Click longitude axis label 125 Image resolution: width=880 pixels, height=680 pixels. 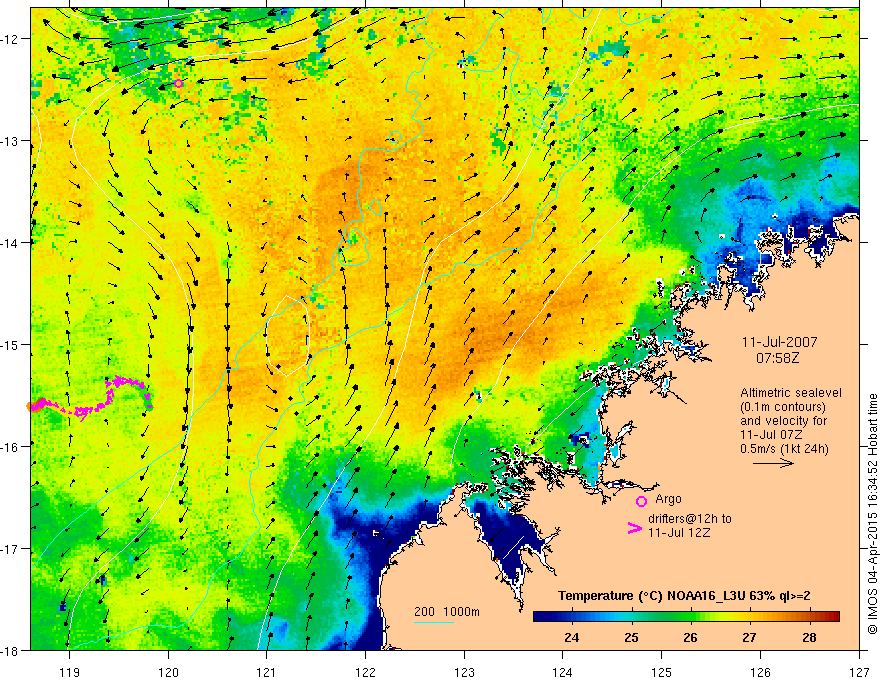click(x=662, y=672)
